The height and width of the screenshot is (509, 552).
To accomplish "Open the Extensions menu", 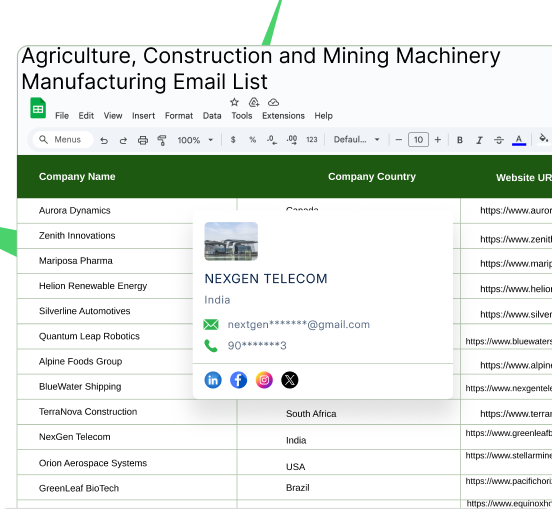I will tap(283, 116).
